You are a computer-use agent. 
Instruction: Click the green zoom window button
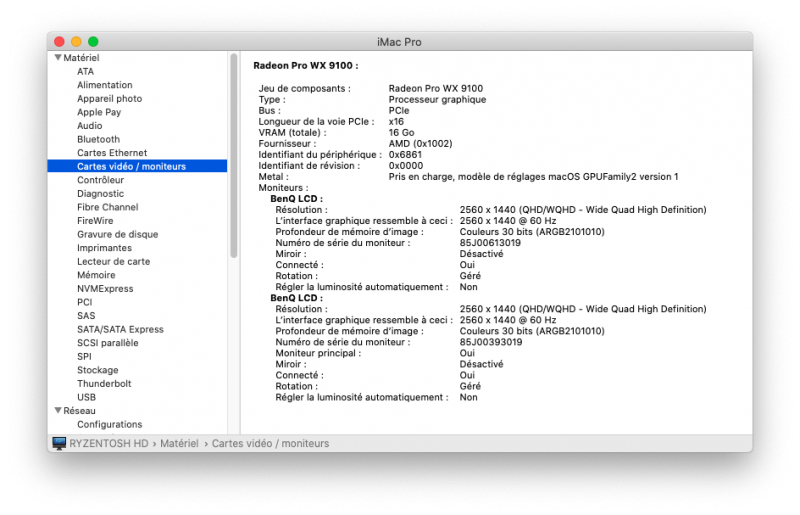(93, 41)
